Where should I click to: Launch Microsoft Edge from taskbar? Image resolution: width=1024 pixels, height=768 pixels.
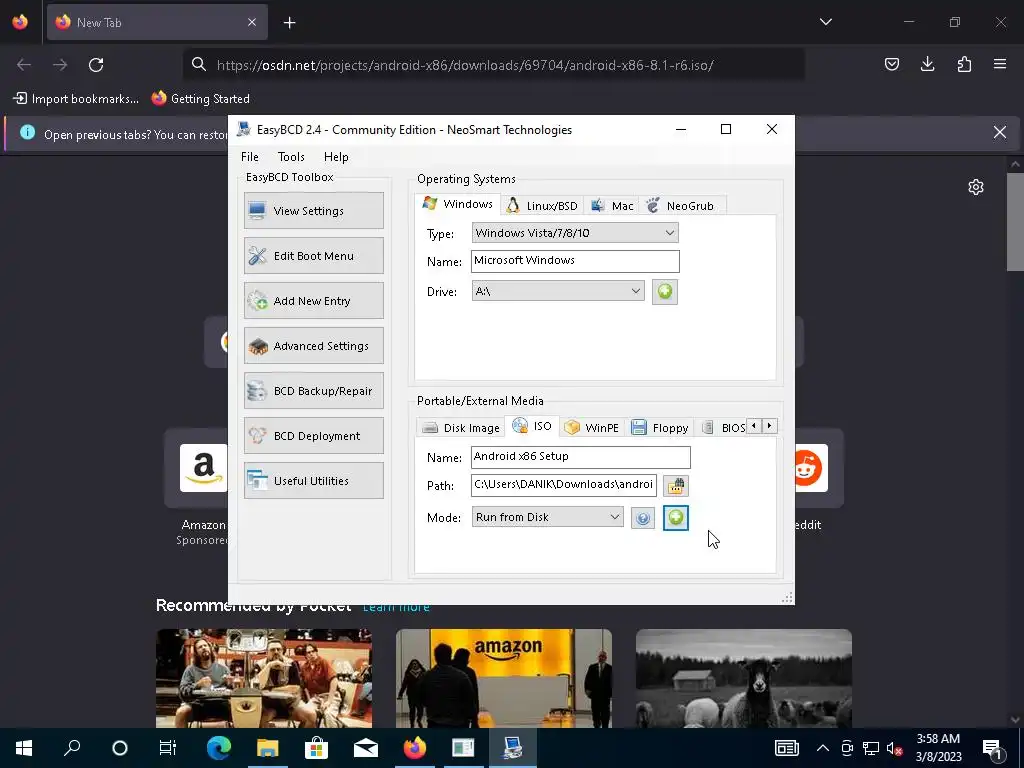click(219, 748)
